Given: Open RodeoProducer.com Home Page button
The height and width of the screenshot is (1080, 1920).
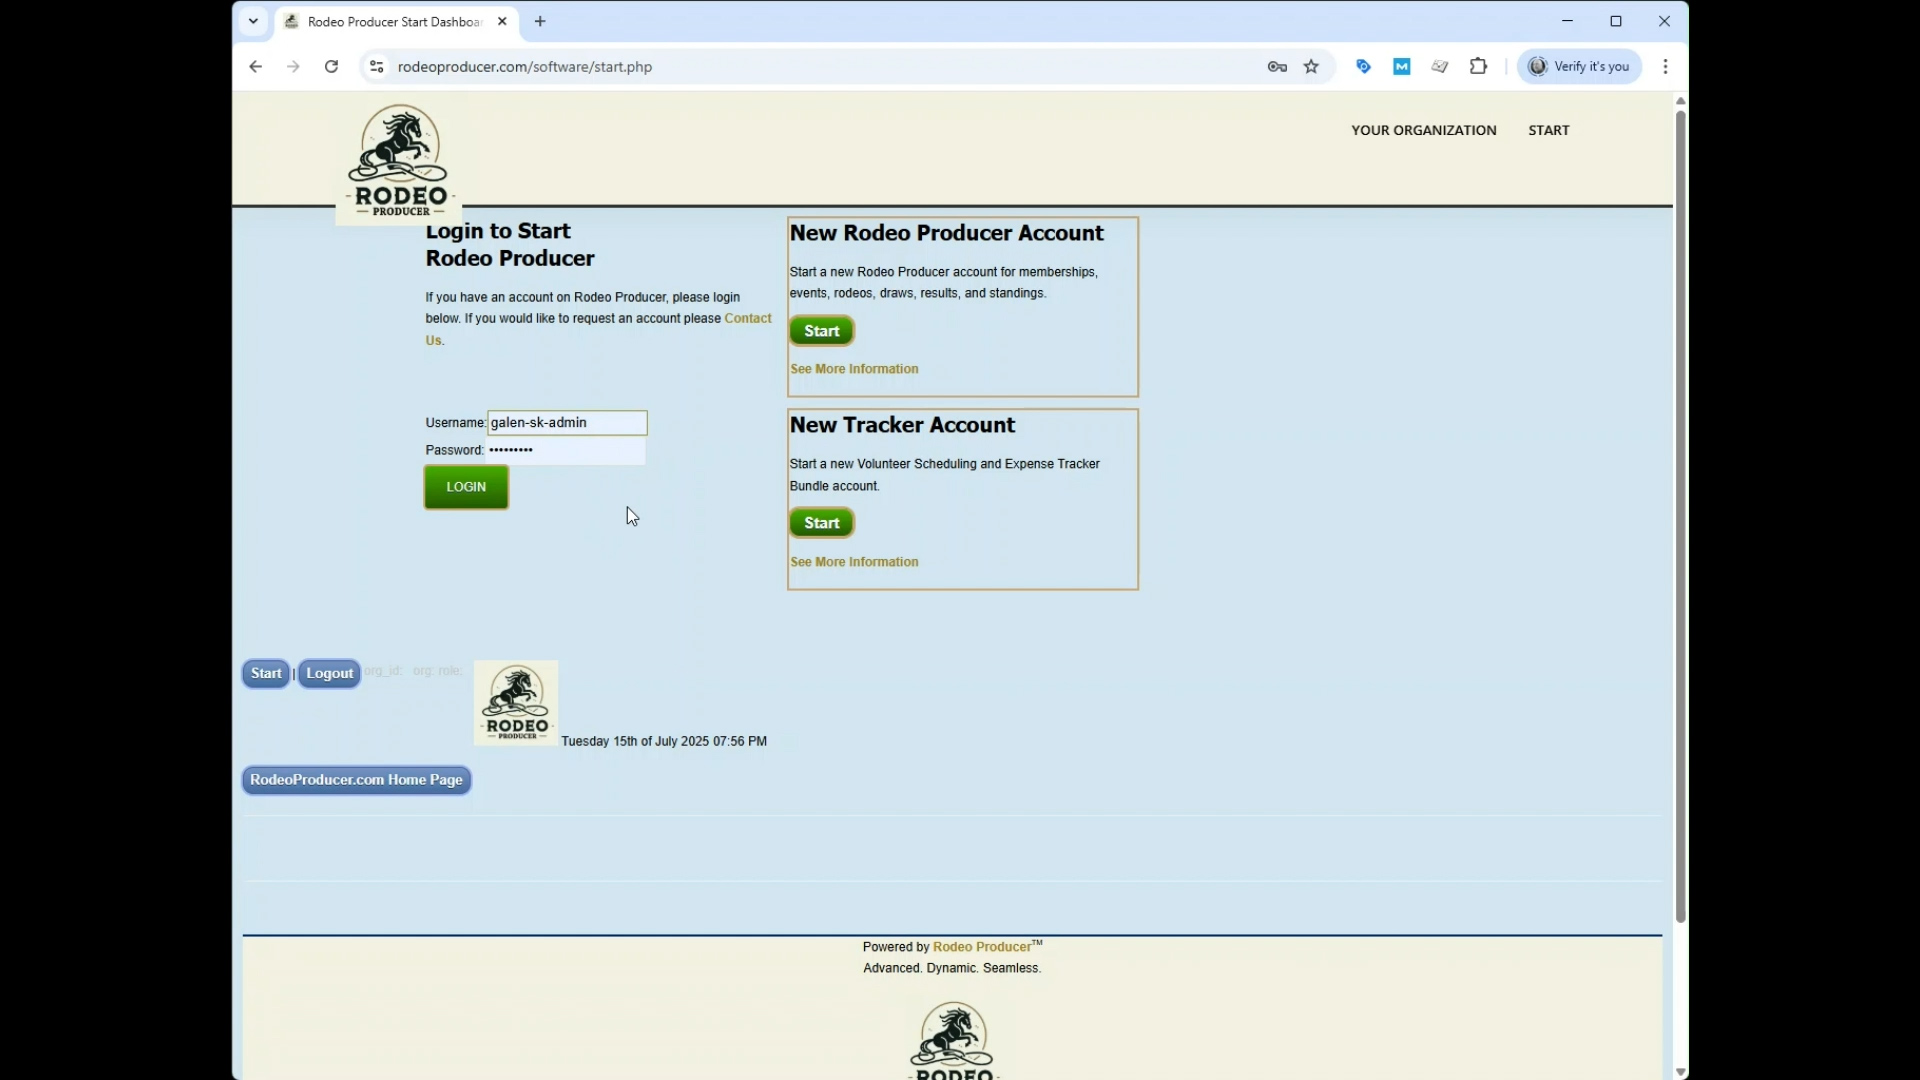Looking at the screenshot, I should pos(356,780).
